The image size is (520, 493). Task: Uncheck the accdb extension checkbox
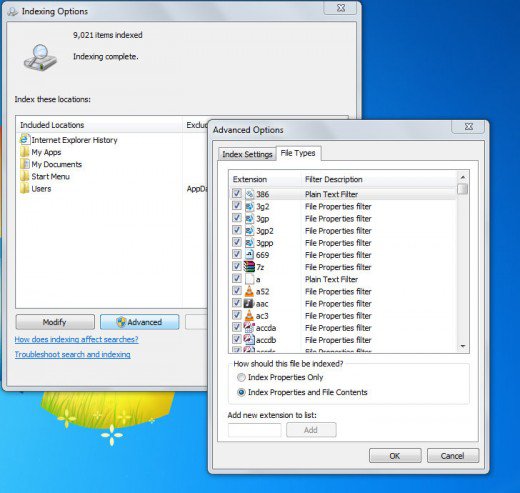coord(237,339)
